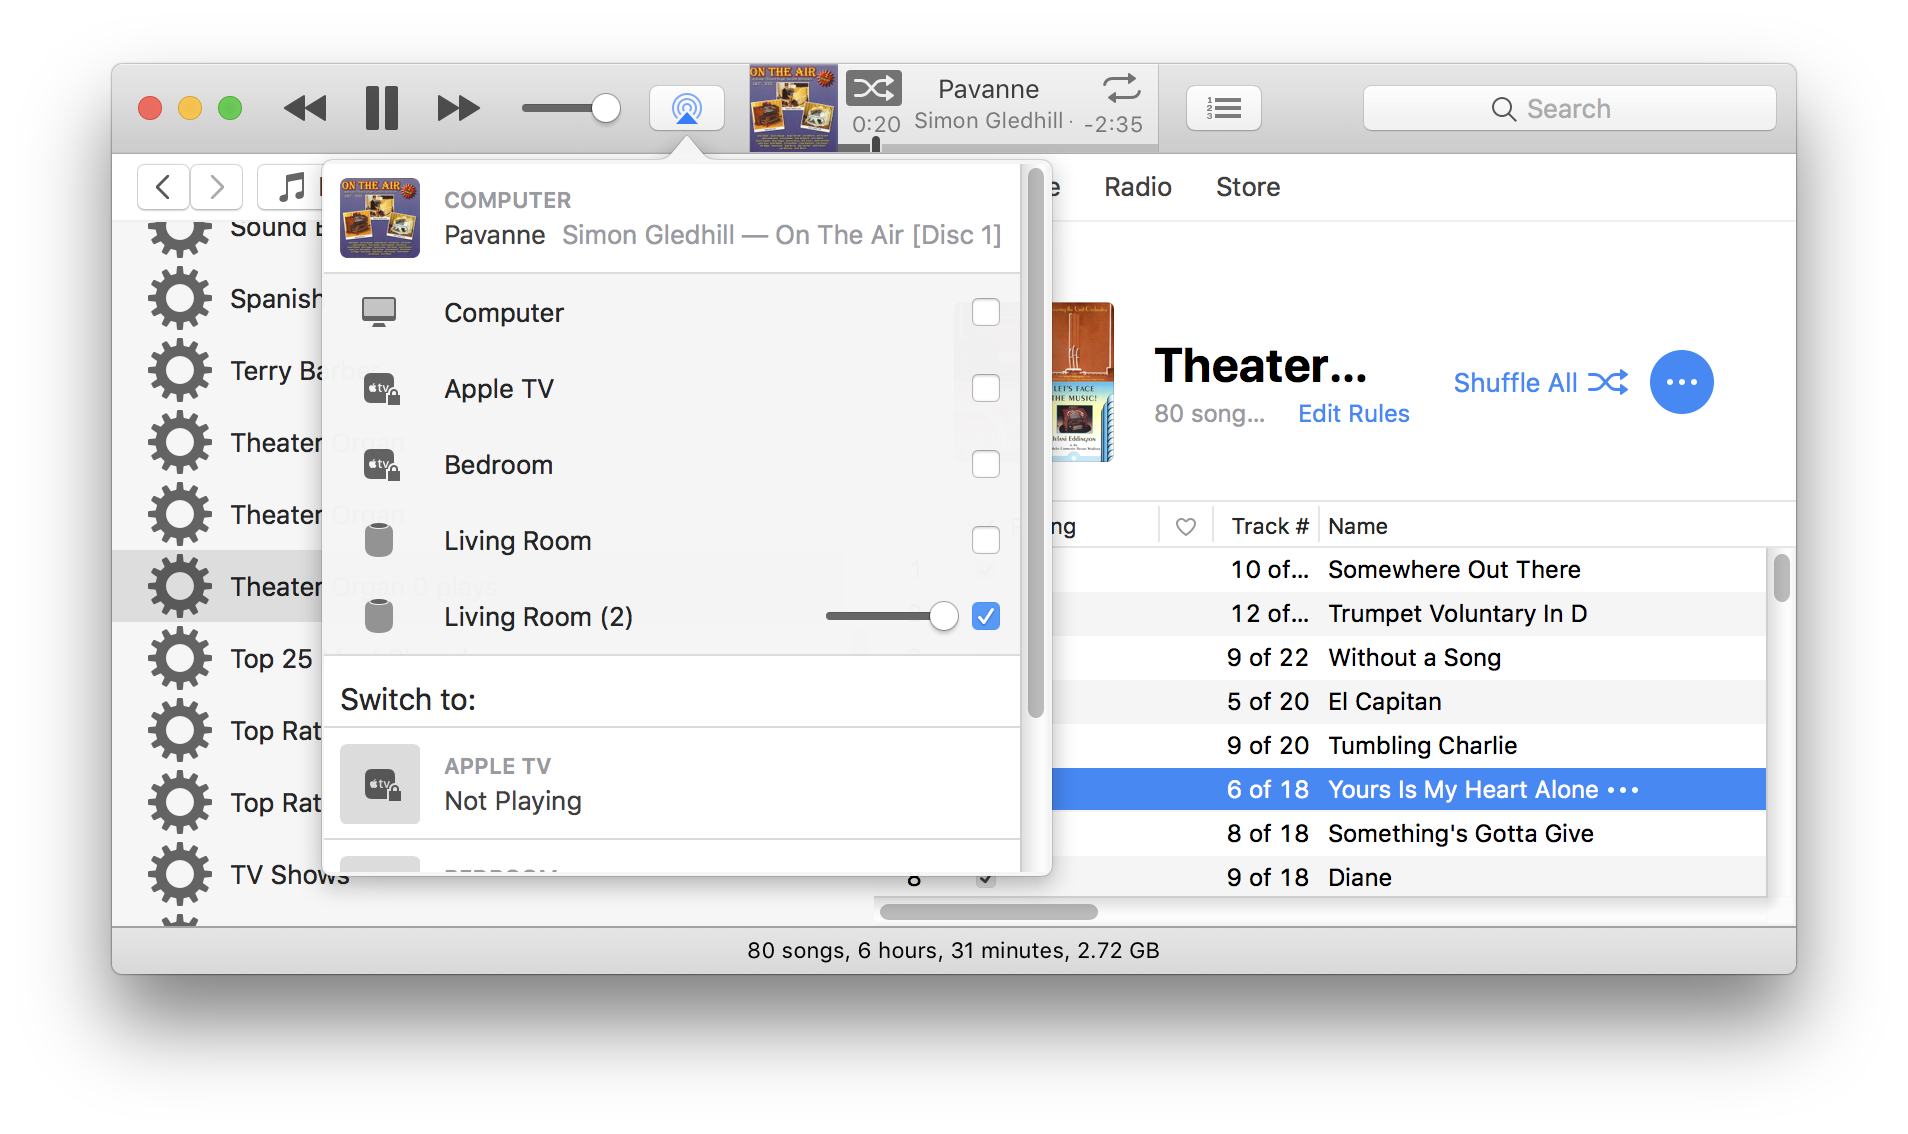This screenshot has height=1134, width=1908.
Task: Click the forward navigation chevron
Action: pyautogui.click(x=216, y=187)
